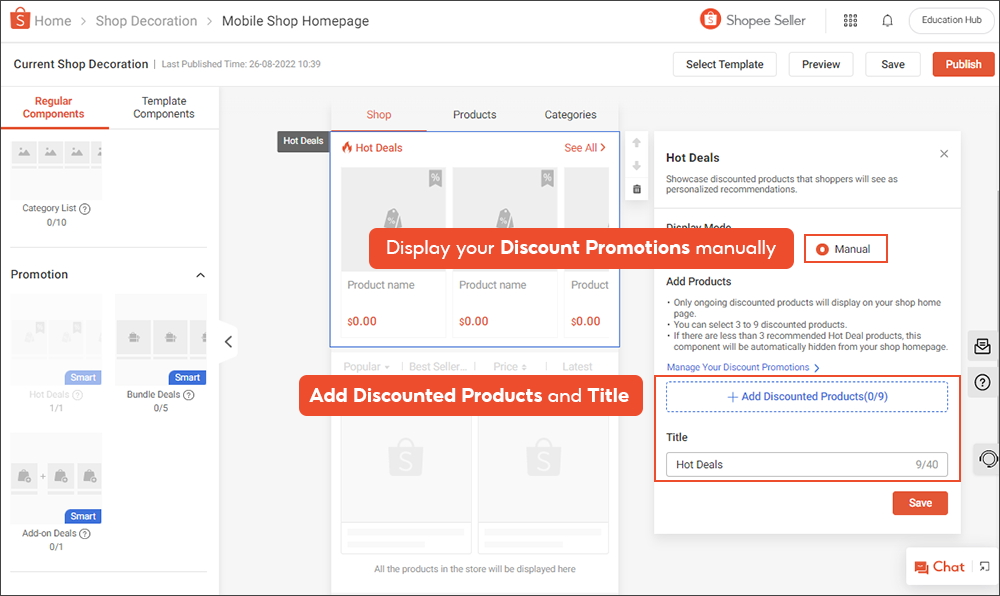Open the apps grid icon in the header

[850, 20]
